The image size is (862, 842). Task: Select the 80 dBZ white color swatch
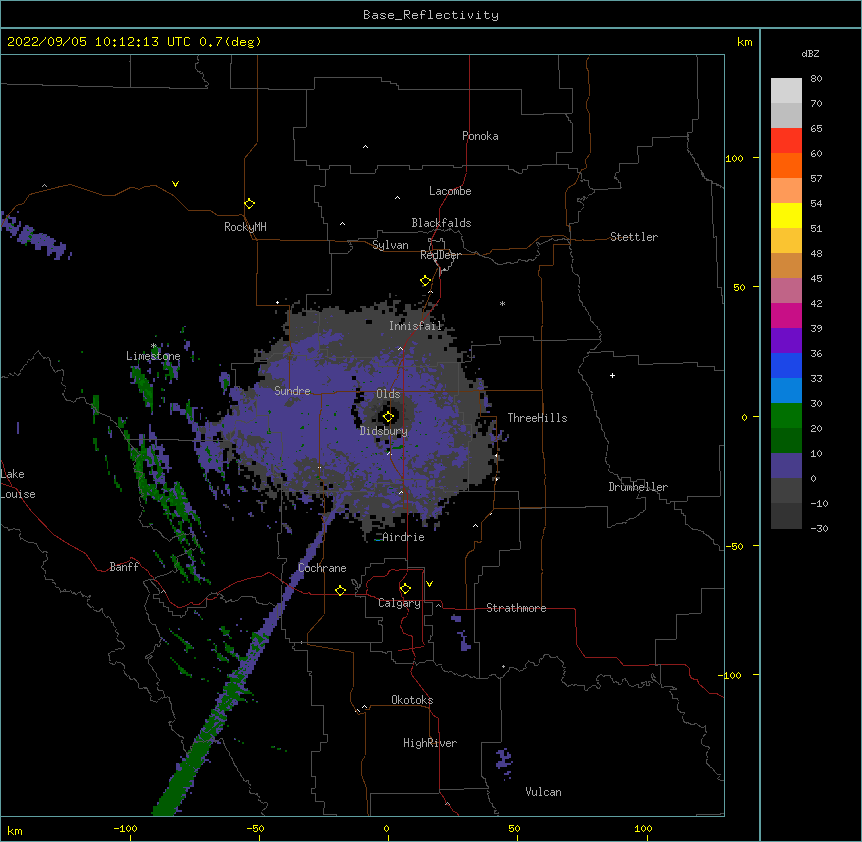tap(786, 91)
